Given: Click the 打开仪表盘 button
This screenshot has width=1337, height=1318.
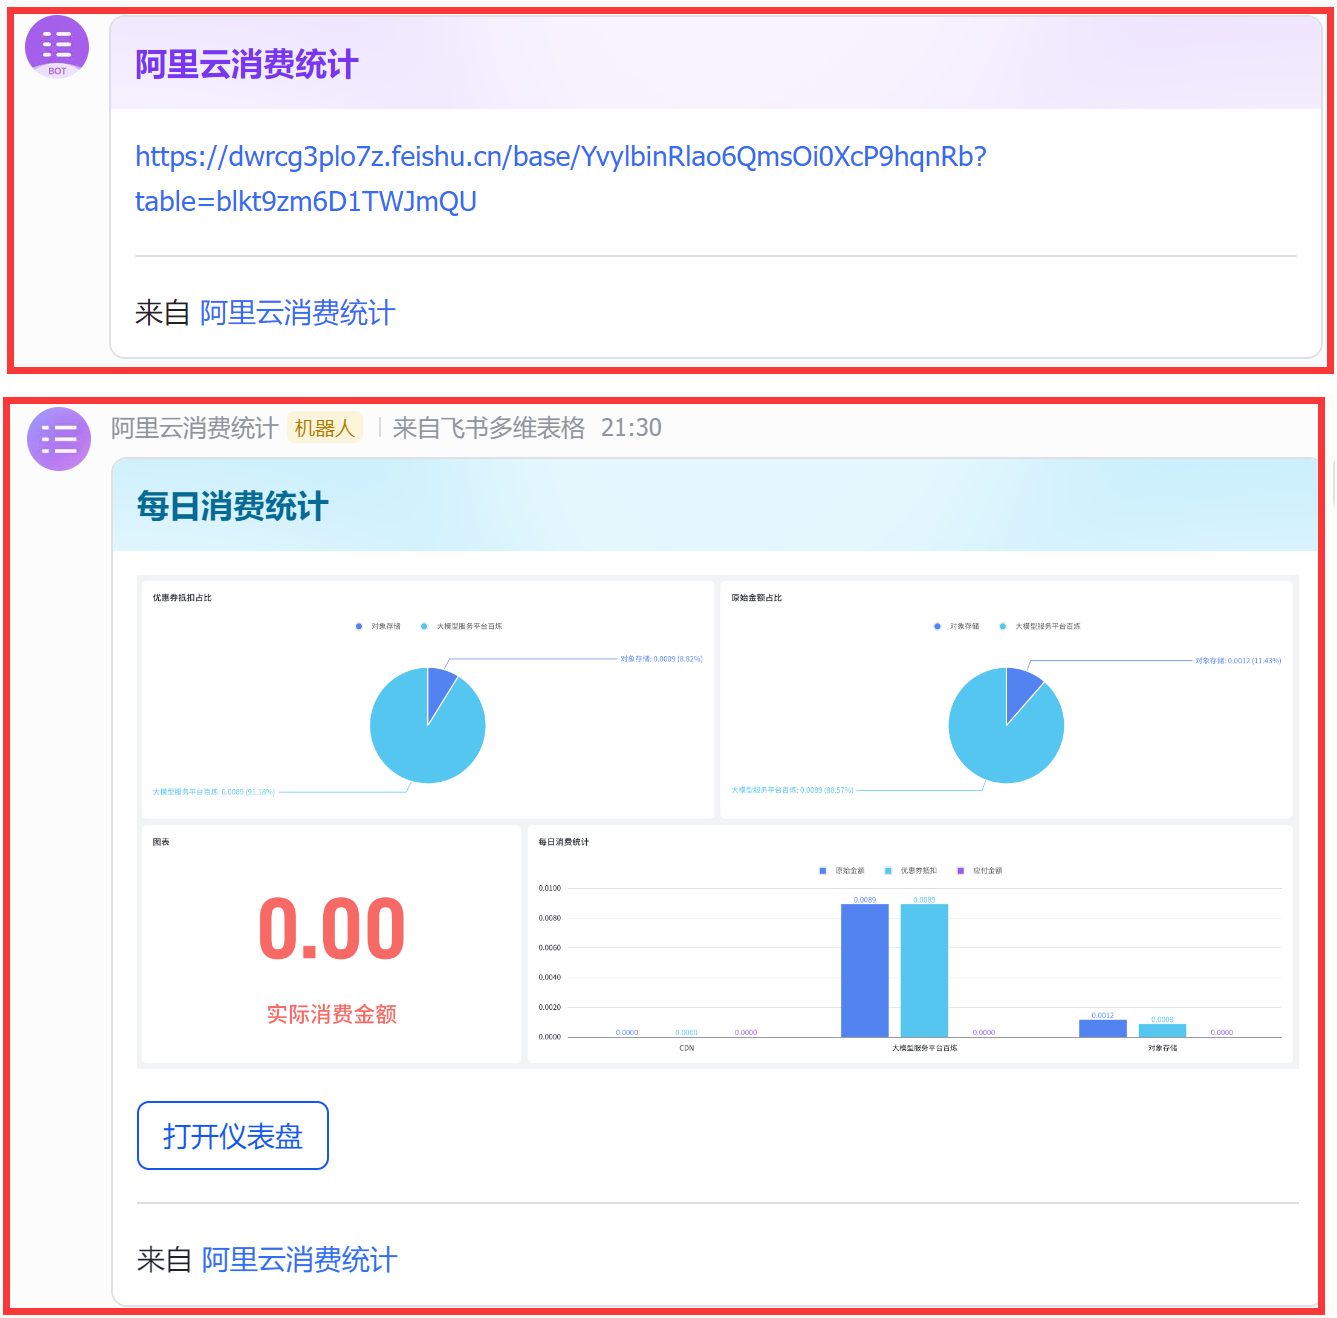Looking at the screenshot, I should click(x=233, y=1136).
